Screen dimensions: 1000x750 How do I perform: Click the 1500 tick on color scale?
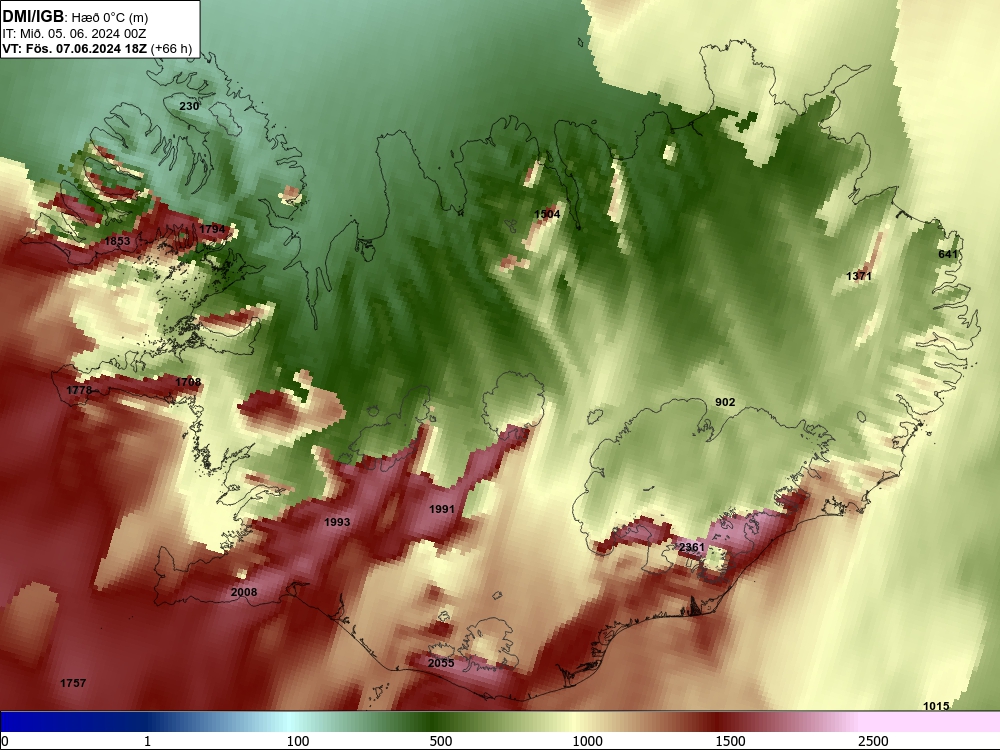(x=730, y=741)
